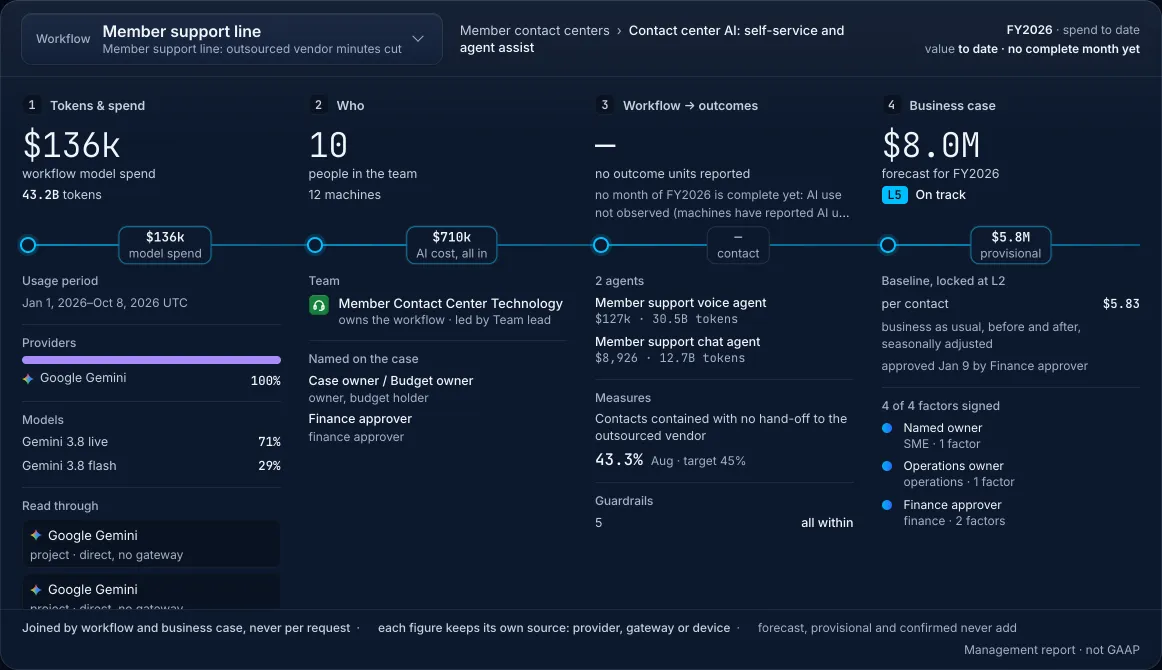1162x670 pixels.
Task: Click the $136k model spend pill
Action: pyautogui.click(x=165, y=245)
